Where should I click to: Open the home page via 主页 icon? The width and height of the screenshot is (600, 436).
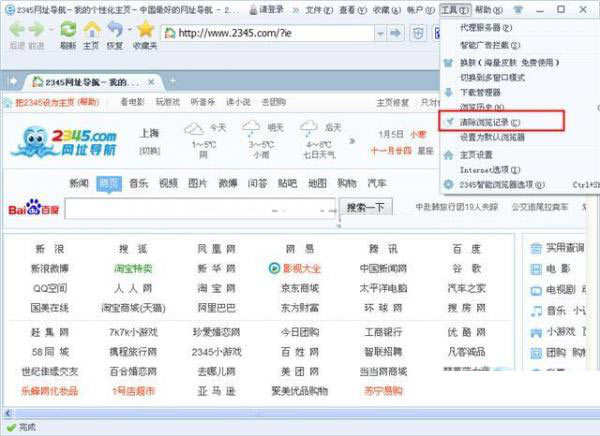click(x=92, y=29)
